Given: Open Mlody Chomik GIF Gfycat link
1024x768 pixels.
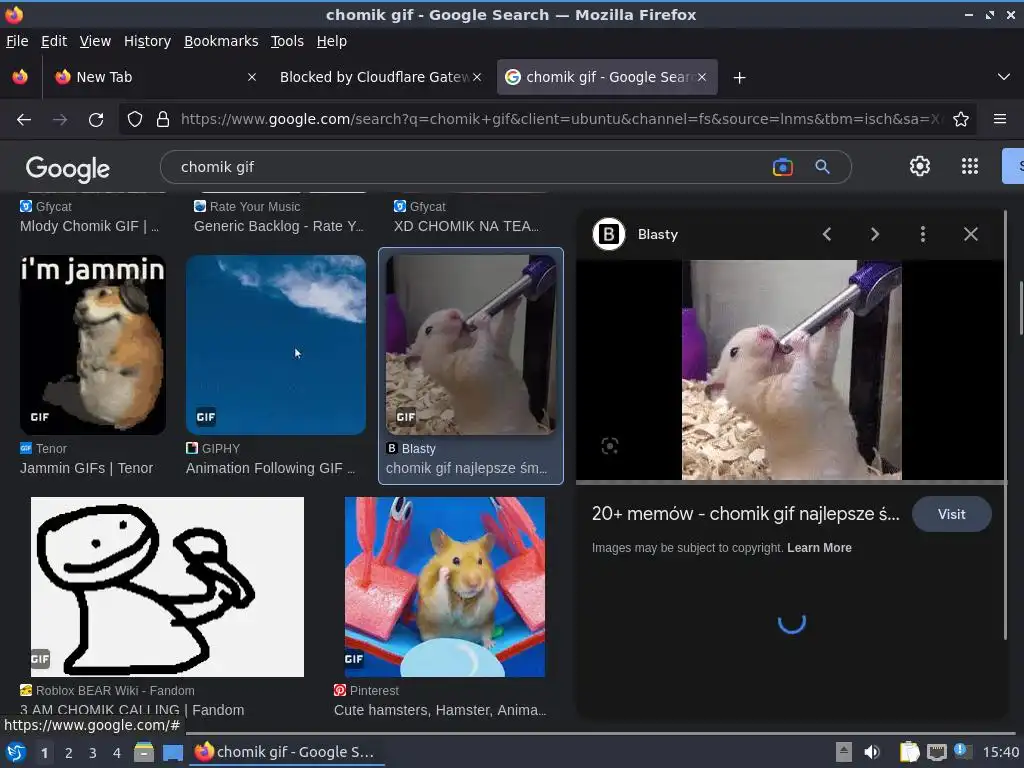Looking at the screenshot, I should pos(89,226).
